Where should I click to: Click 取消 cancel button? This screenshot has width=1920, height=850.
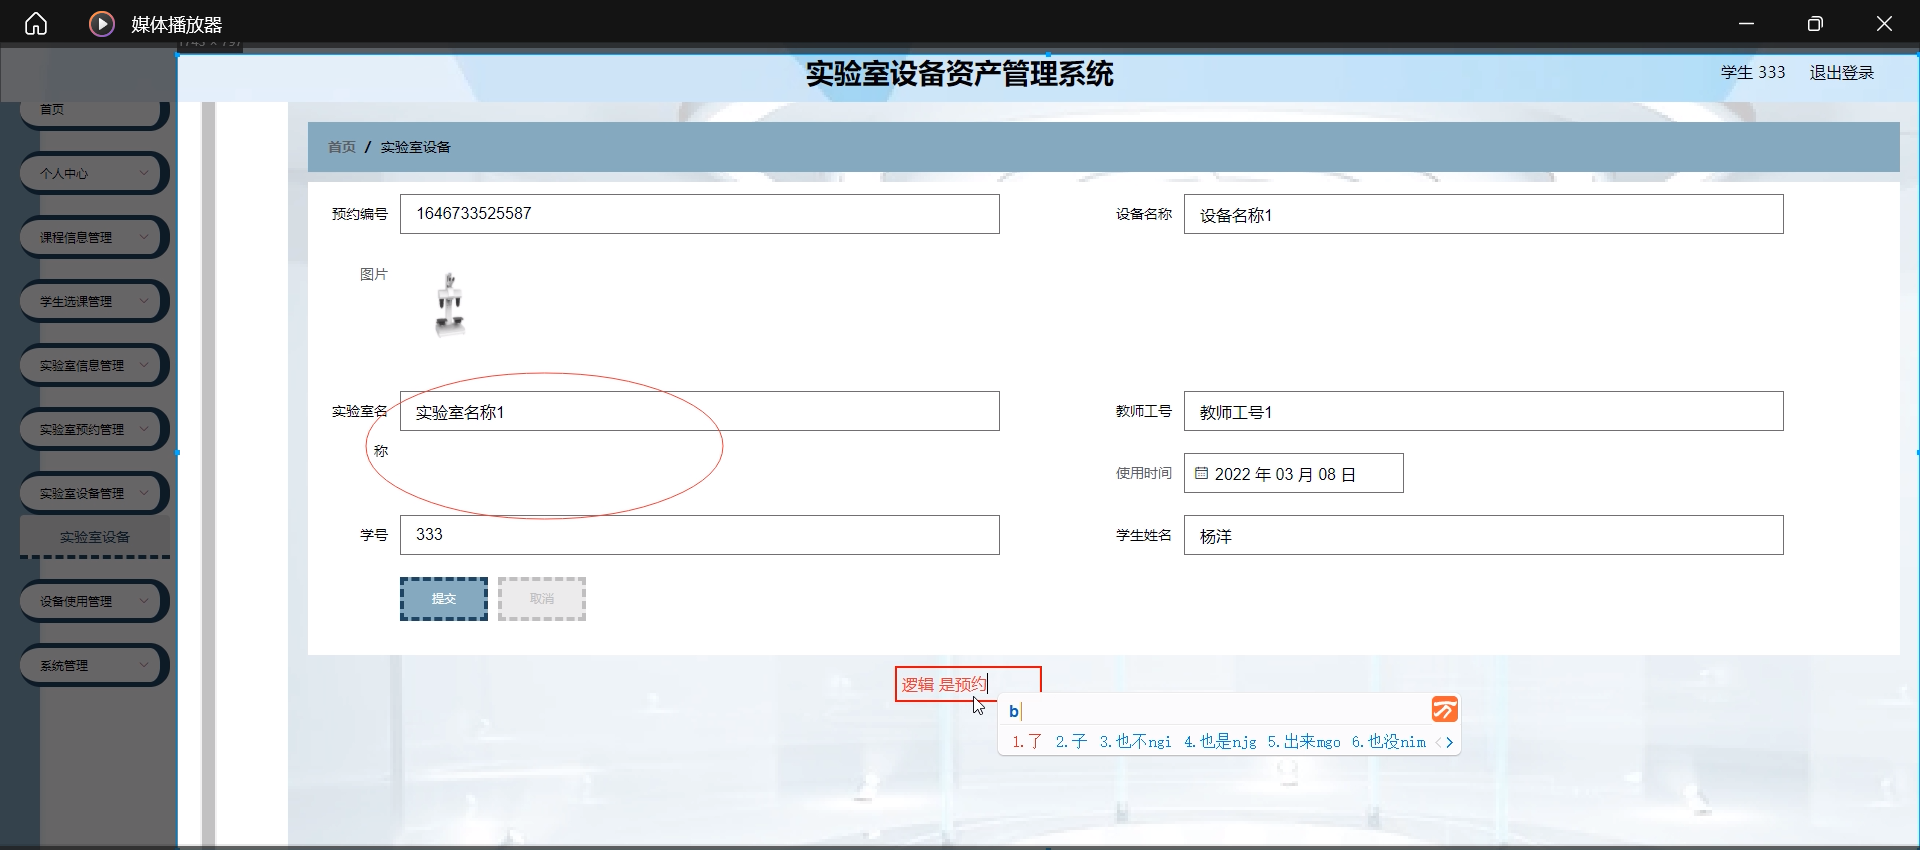(x=542, y=599)
